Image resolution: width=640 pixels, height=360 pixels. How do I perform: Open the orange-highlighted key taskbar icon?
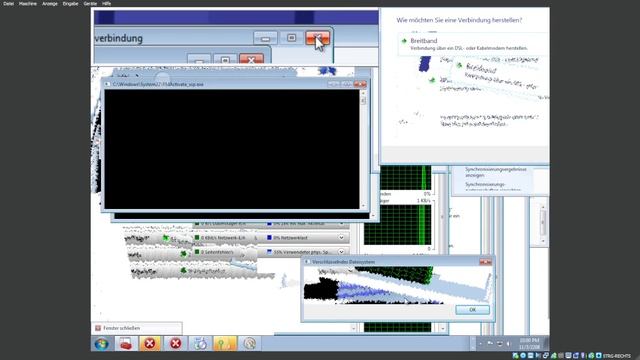224,344
